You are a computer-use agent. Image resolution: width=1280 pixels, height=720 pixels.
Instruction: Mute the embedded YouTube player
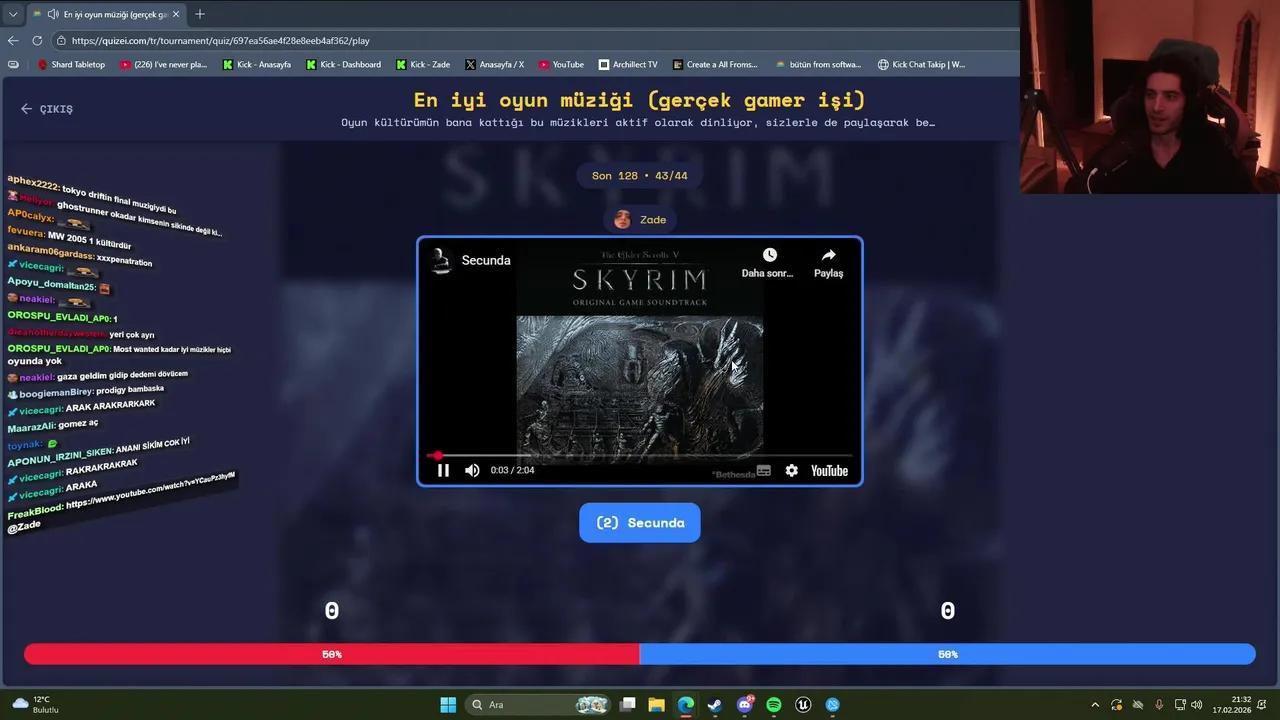click(x=472, y=470)
